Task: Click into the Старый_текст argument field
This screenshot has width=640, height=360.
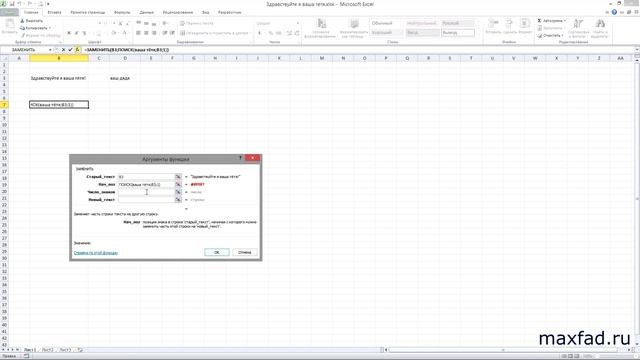Action: (x=146, y=177)
